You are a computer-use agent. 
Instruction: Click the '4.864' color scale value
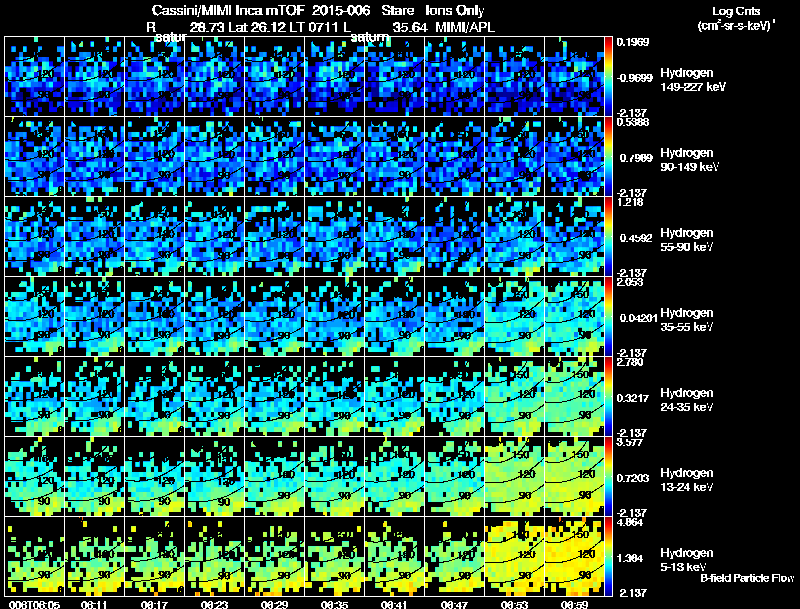(630, 522)
